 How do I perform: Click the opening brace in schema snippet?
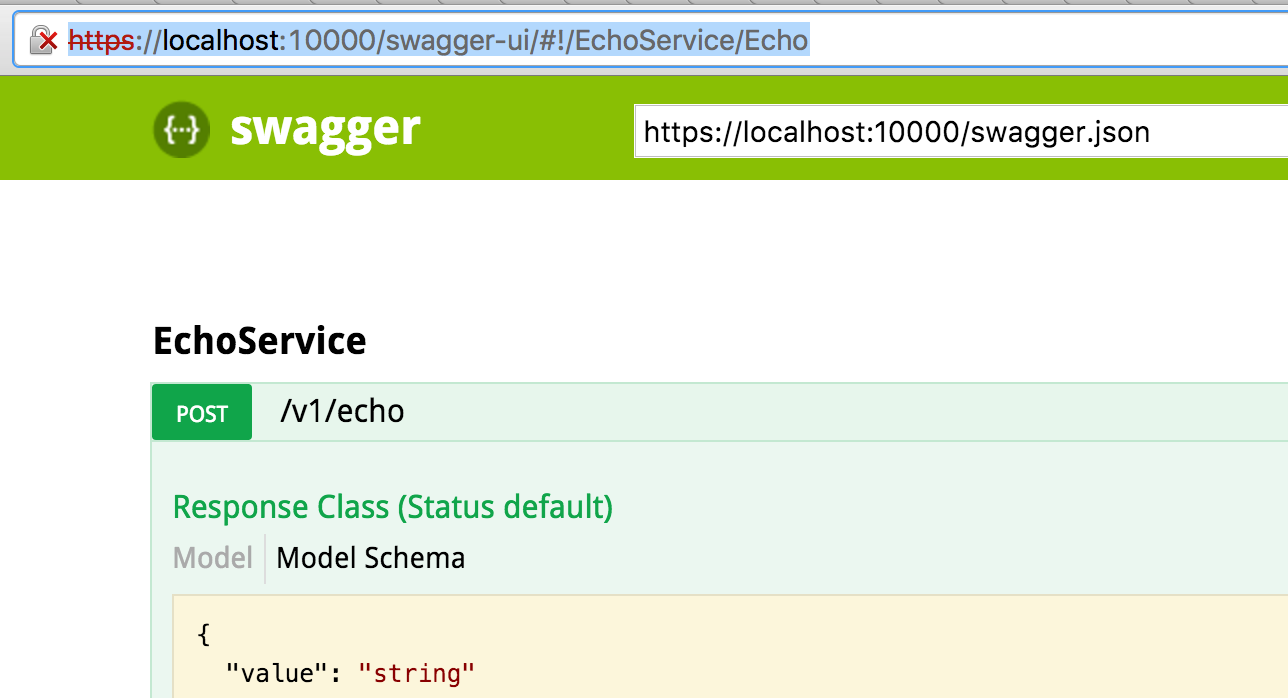pos(204,635)
